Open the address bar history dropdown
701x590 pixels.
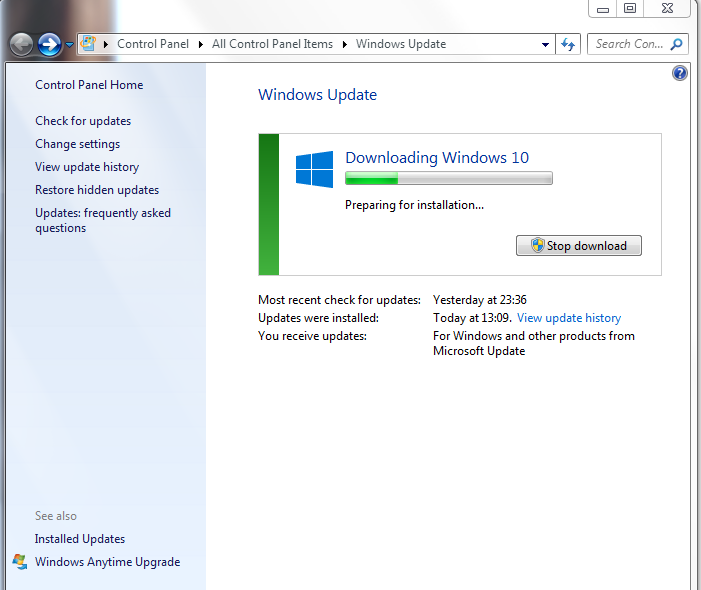click(x=545, y=45)
